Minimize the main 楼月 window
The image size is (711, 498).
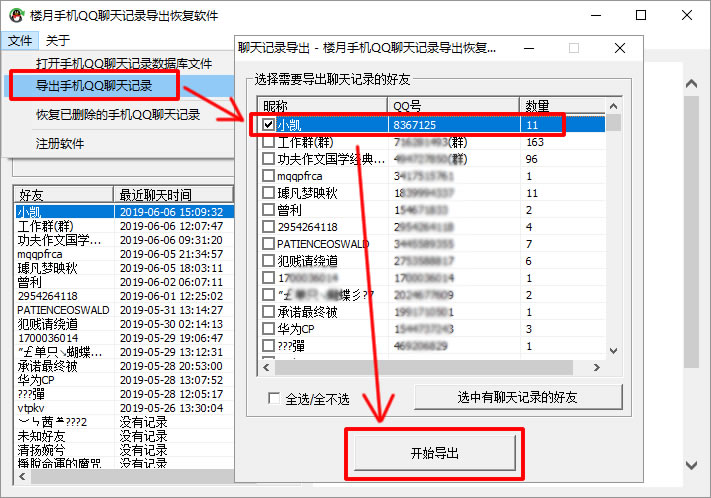[x=596, y=15]
